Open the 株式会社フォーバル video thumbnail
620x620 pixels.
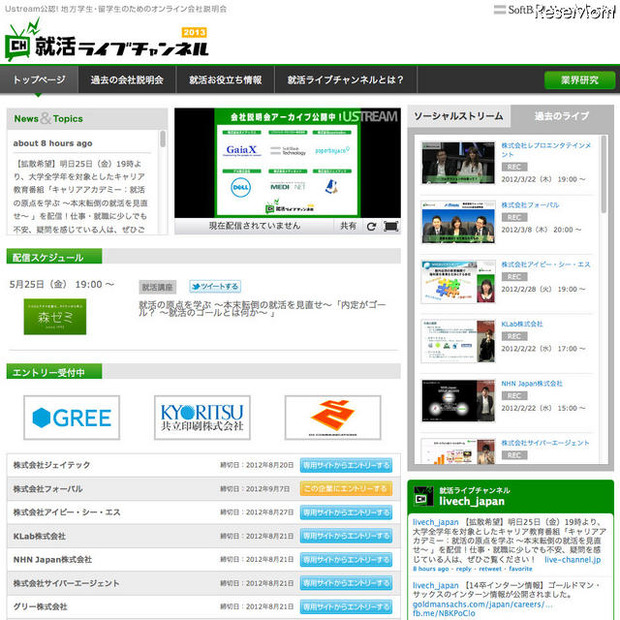[458, 222]
